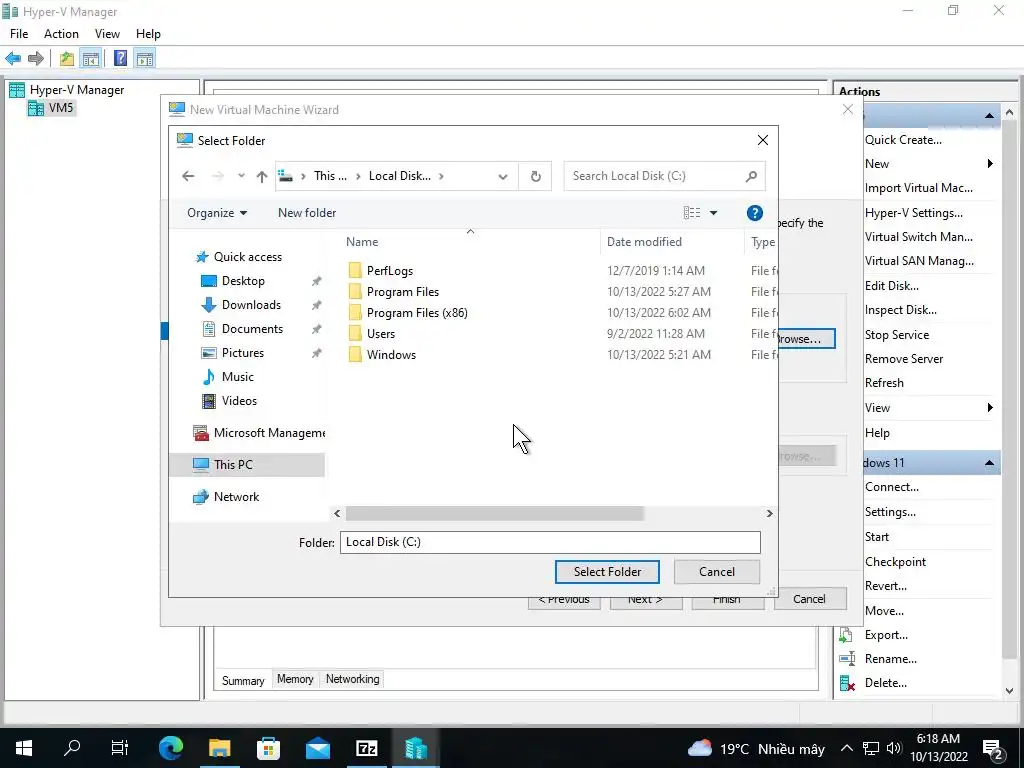Click the Up arrow in Select Folder navigation
The image size is (1024, 768).
tap(261, 176)
